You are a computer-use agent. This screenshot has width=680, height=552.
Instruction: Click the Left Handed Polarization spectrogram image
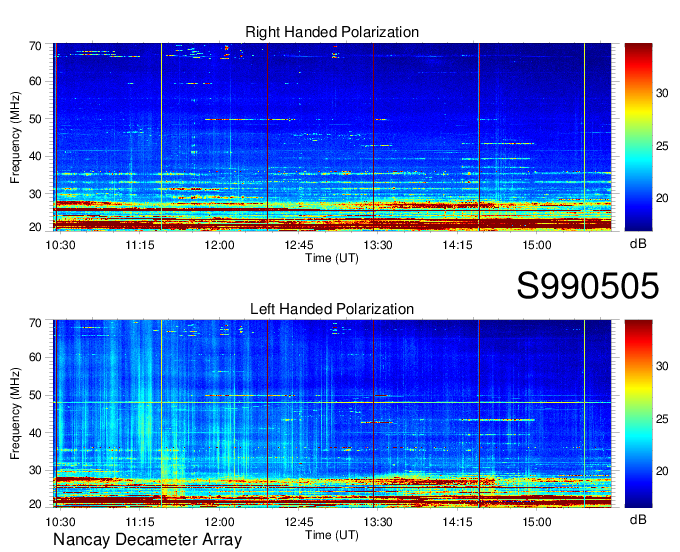332,414
